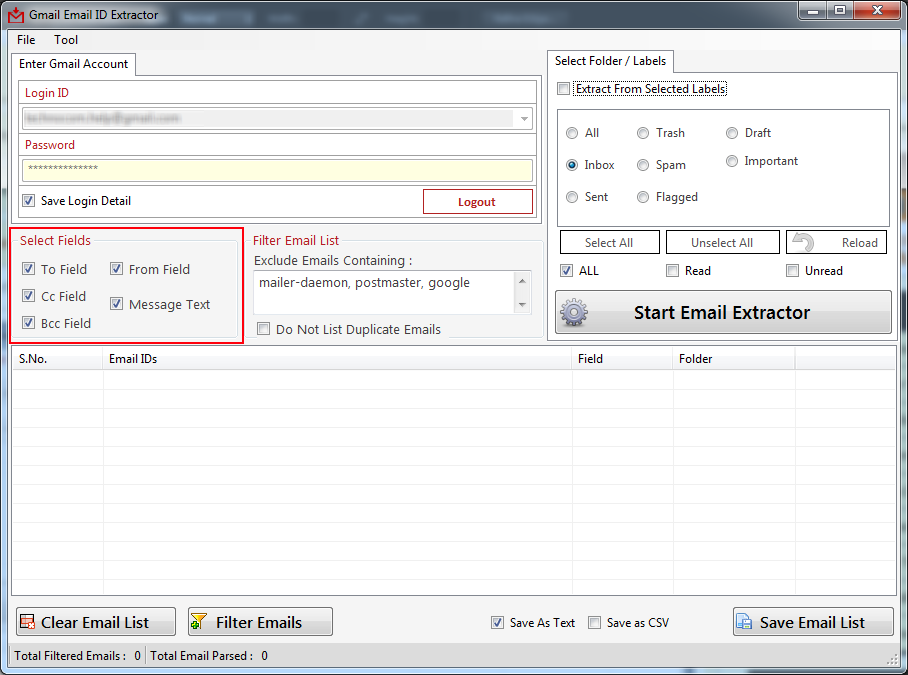
Task: Check the Read messages checkbox
Action: pos(672,270)
